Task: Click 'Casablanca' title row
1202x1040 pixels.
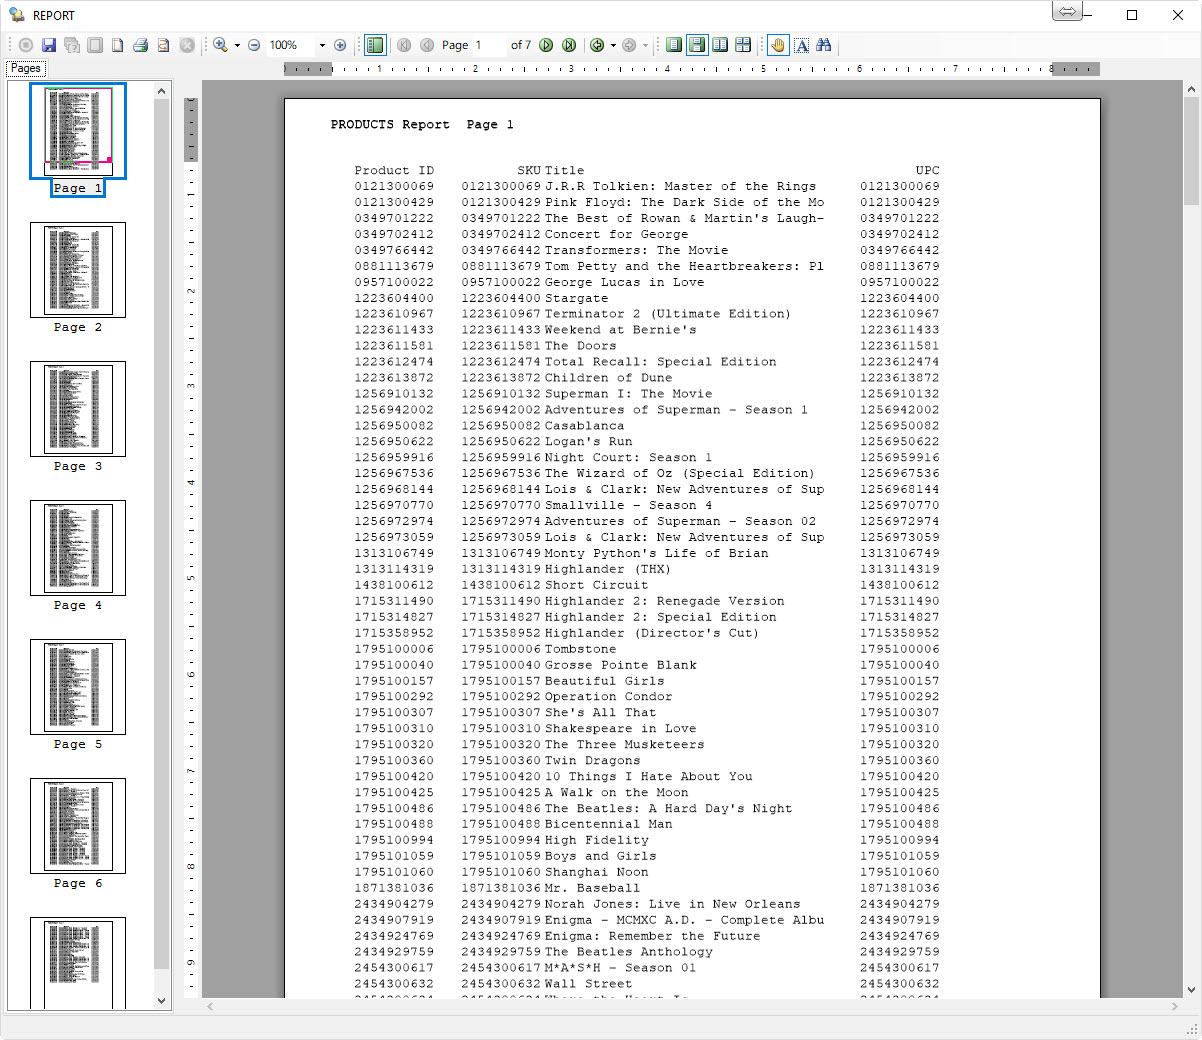Action: click(x=584, y=426)
